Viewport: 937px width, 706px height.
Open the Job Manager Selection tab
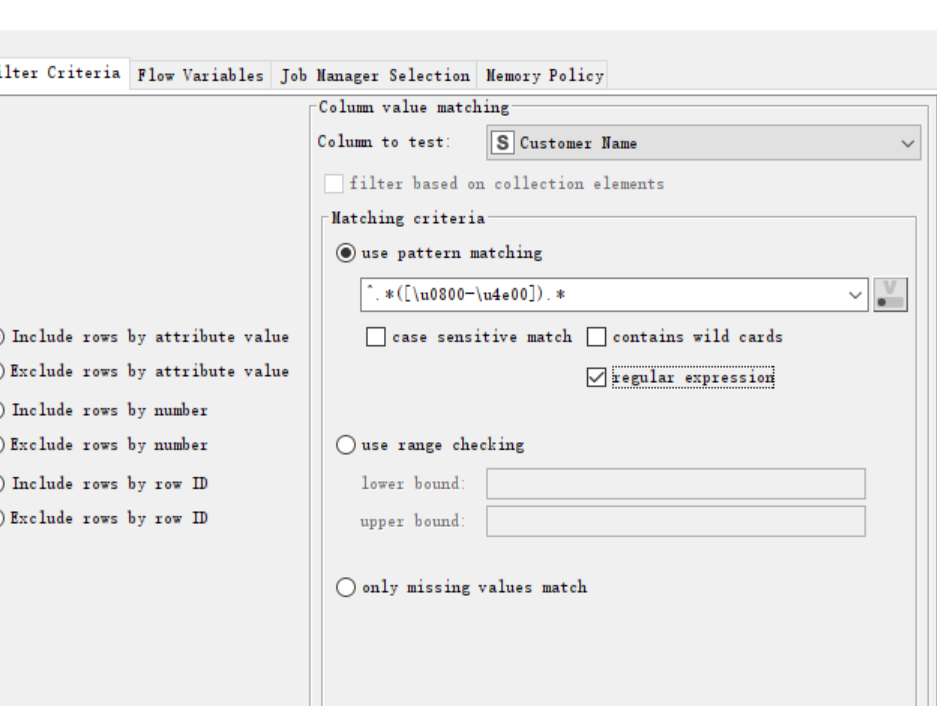pos(376,75)
